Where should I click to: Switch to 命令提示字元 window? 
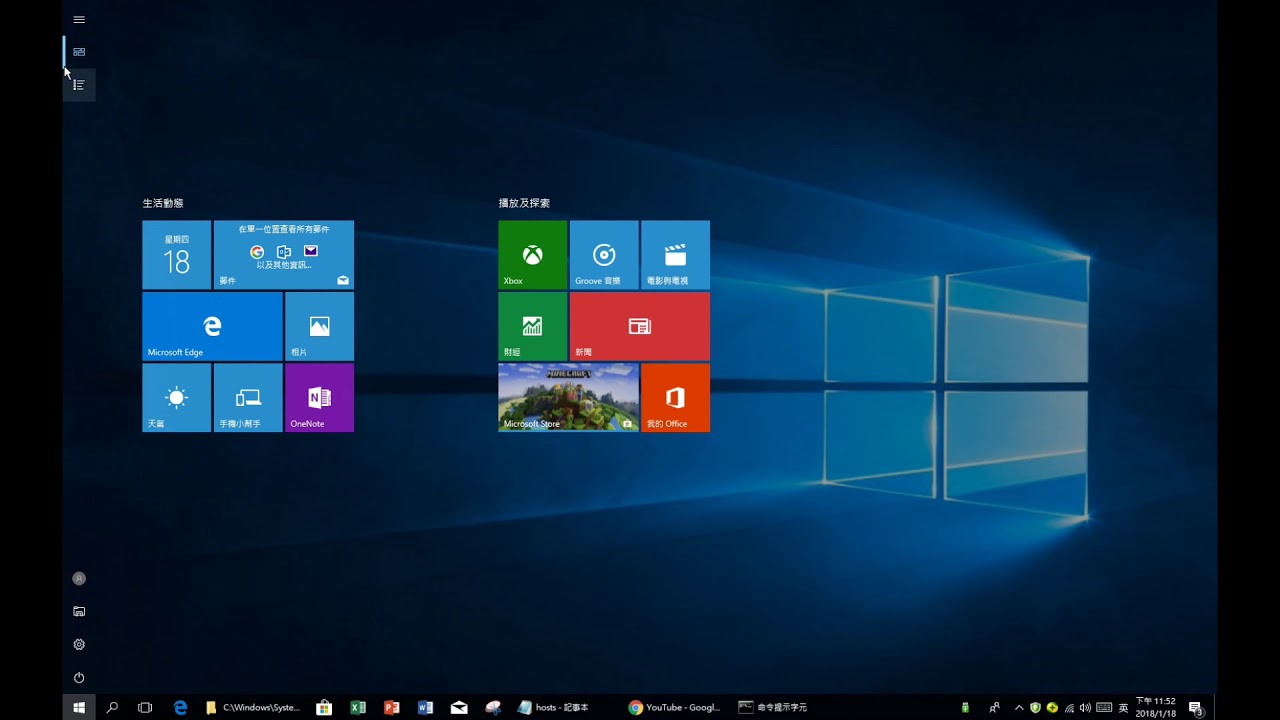pos(773,707)
